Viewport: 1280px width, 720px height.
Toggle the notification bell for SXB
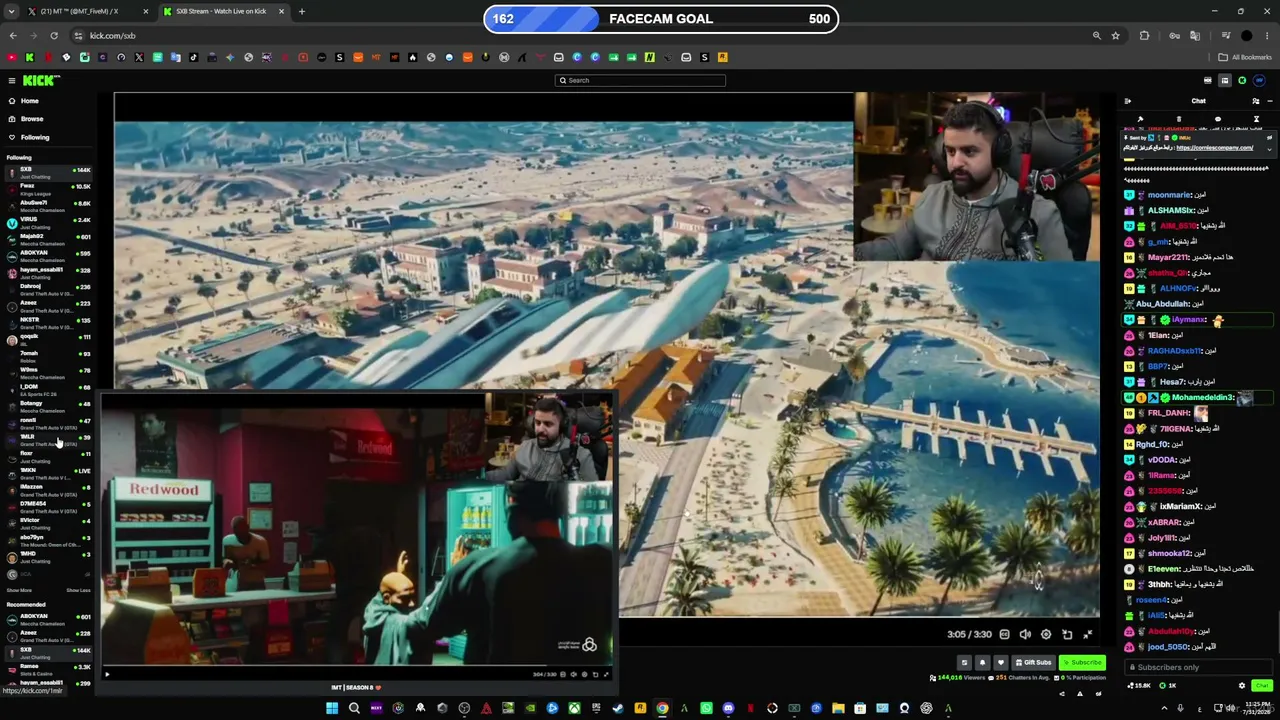tap(982, 662)
